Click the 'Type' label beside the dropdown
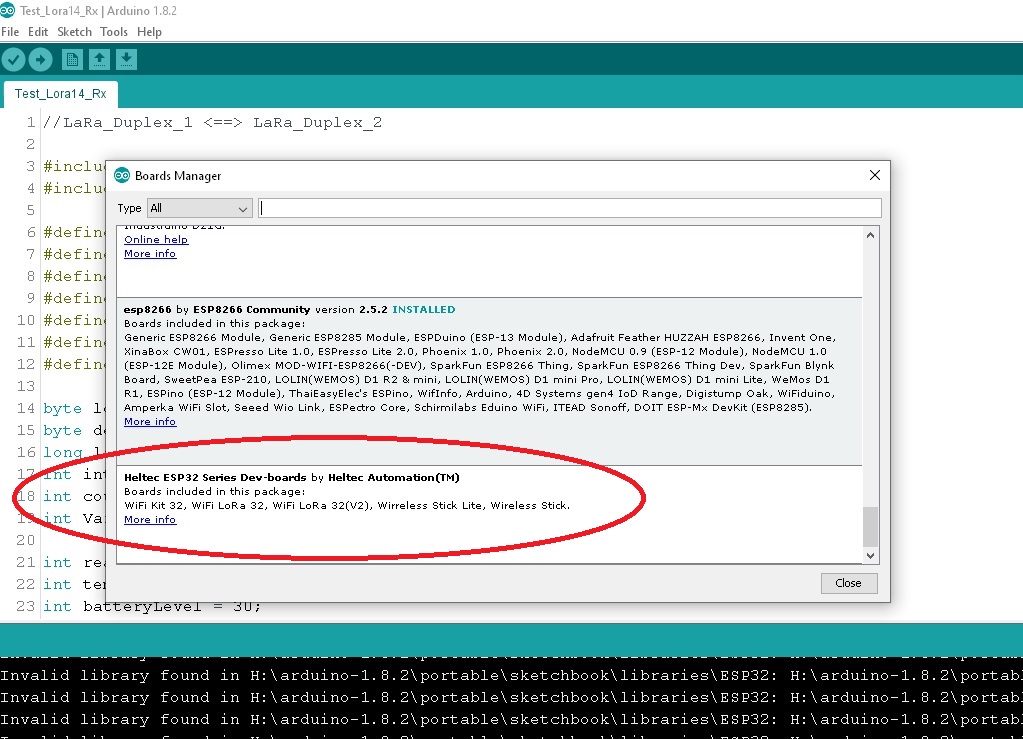The height and width of the screenshot is (739, 1023). pyautogui.click(x=129, y=208)
